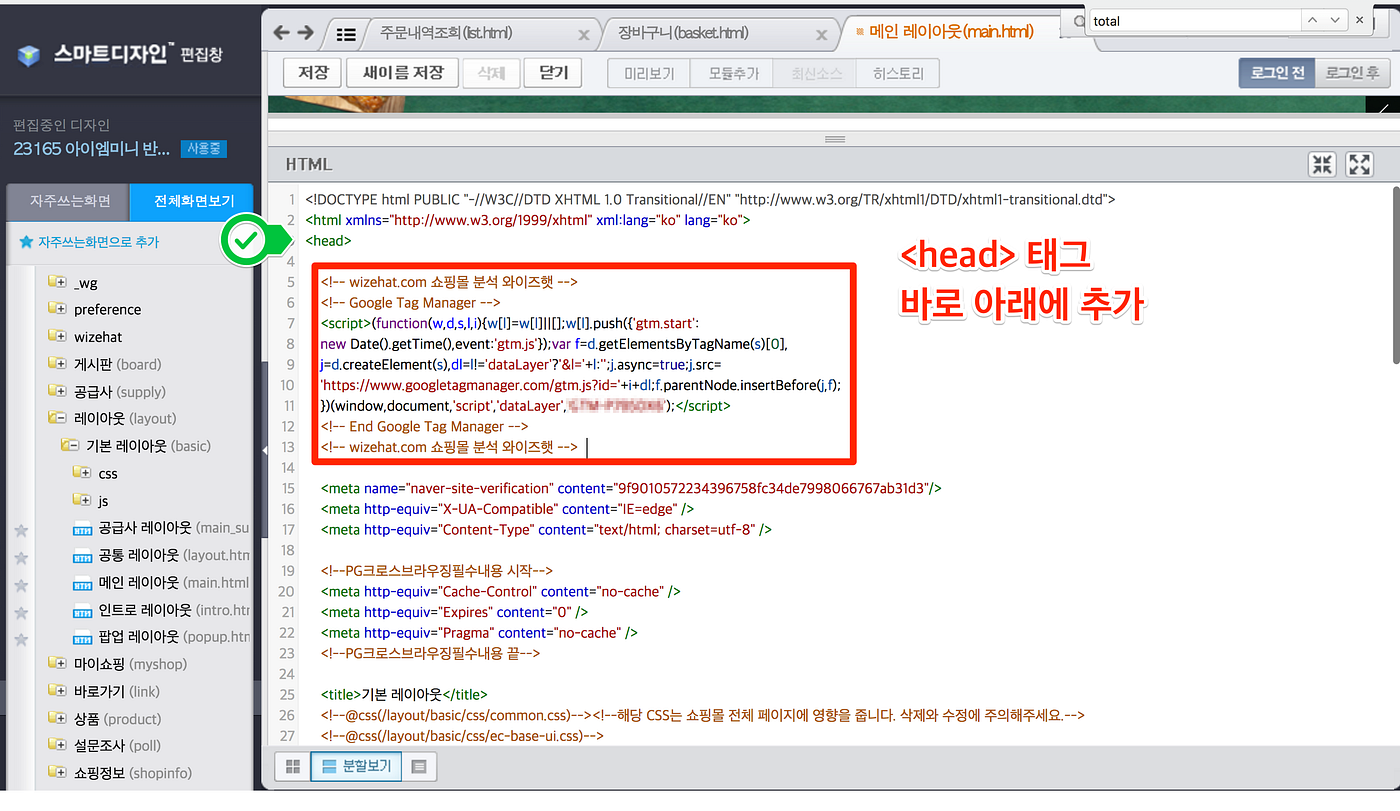Toggle the 분할보기 split view
The image size is (1400, 811).
tap(356, 766)
